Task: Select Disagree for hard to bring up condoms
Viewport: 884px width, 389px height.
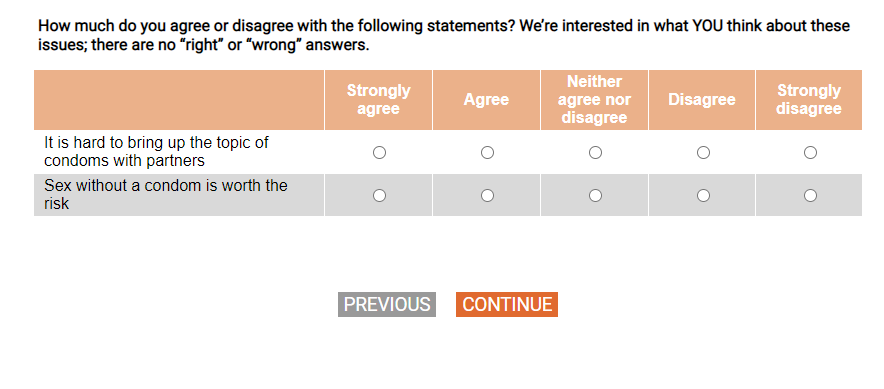Action: coord(703,153)
